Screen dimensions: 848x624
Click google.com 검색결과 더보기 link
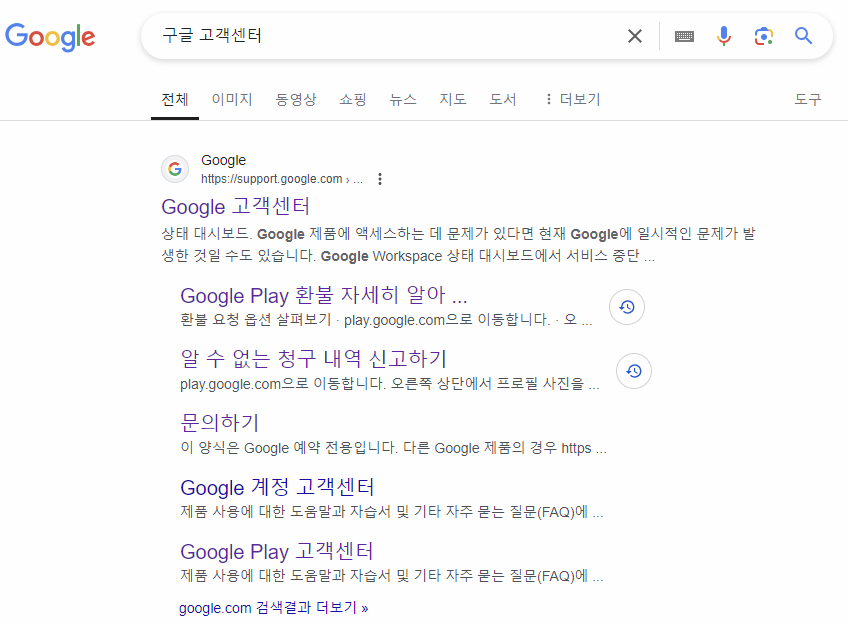click(274, 608)
